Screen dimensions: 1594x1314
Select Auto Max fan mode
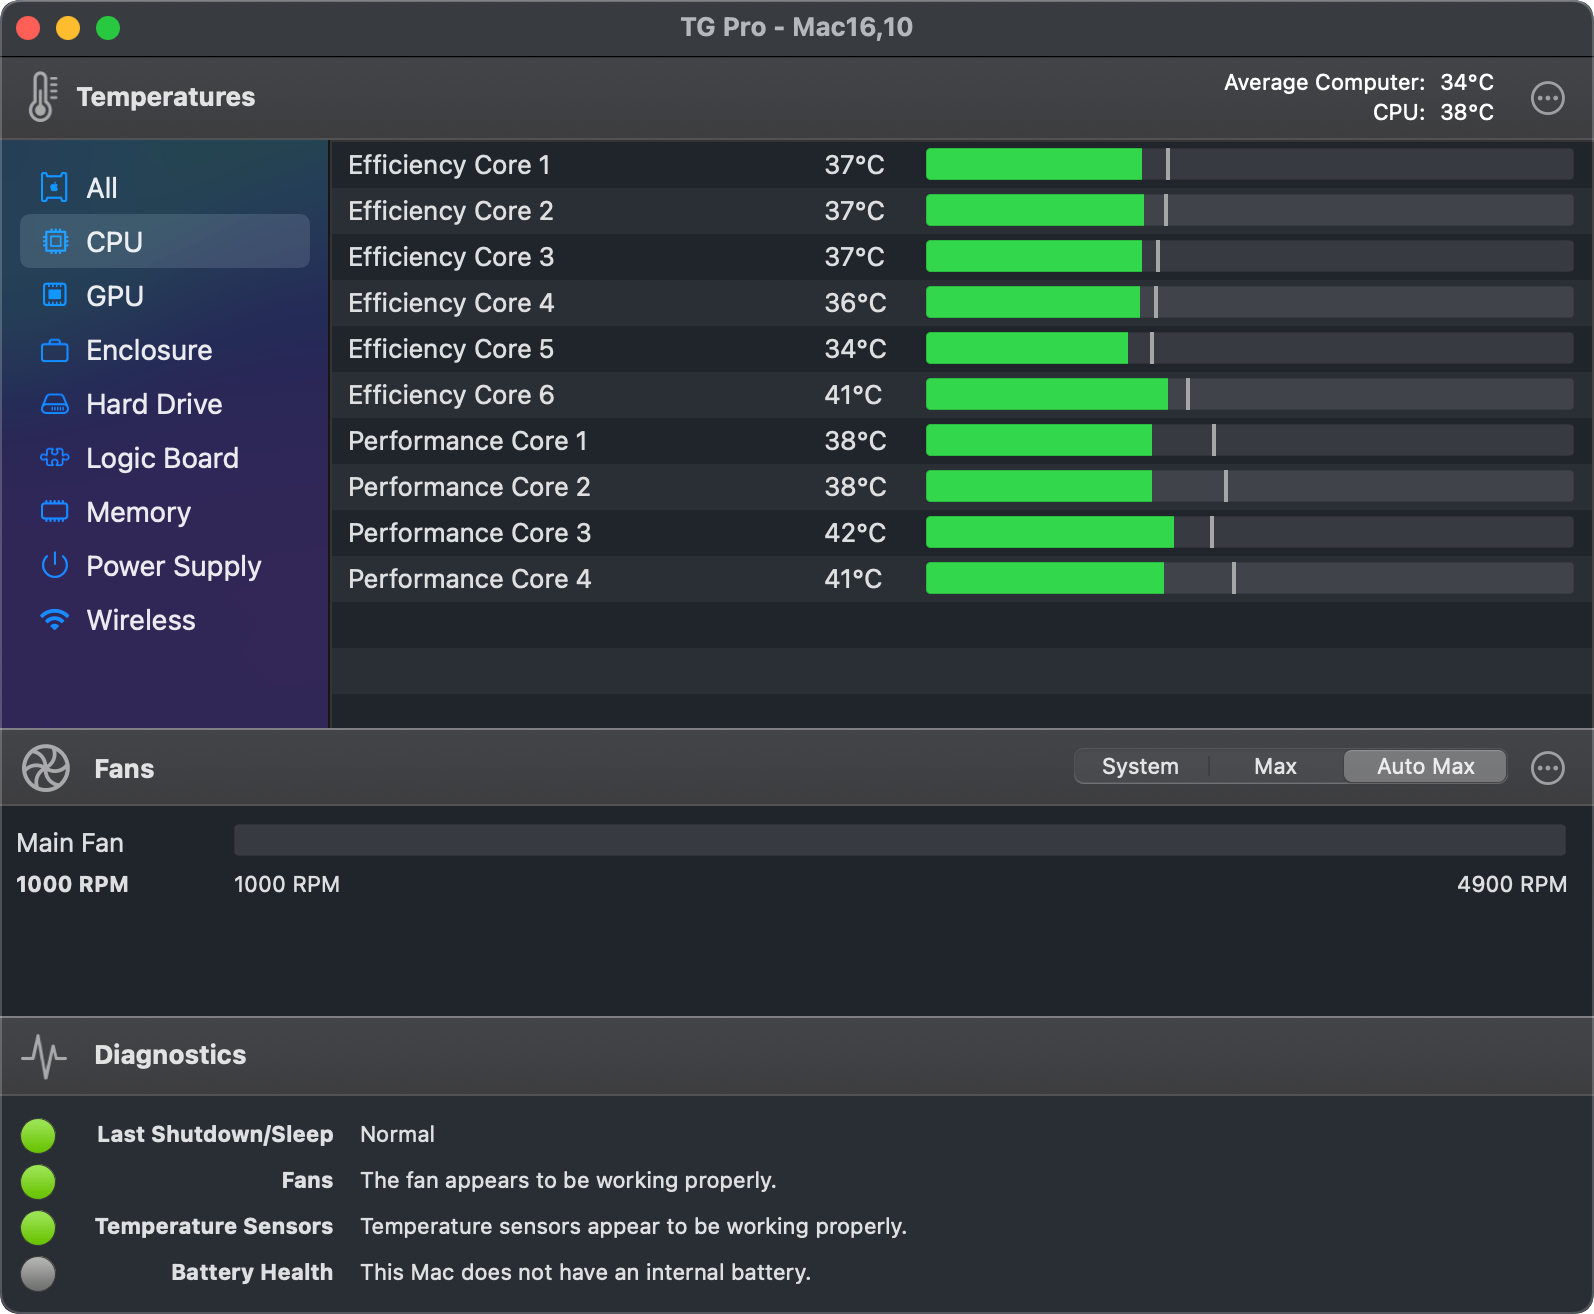point(1425,767)
